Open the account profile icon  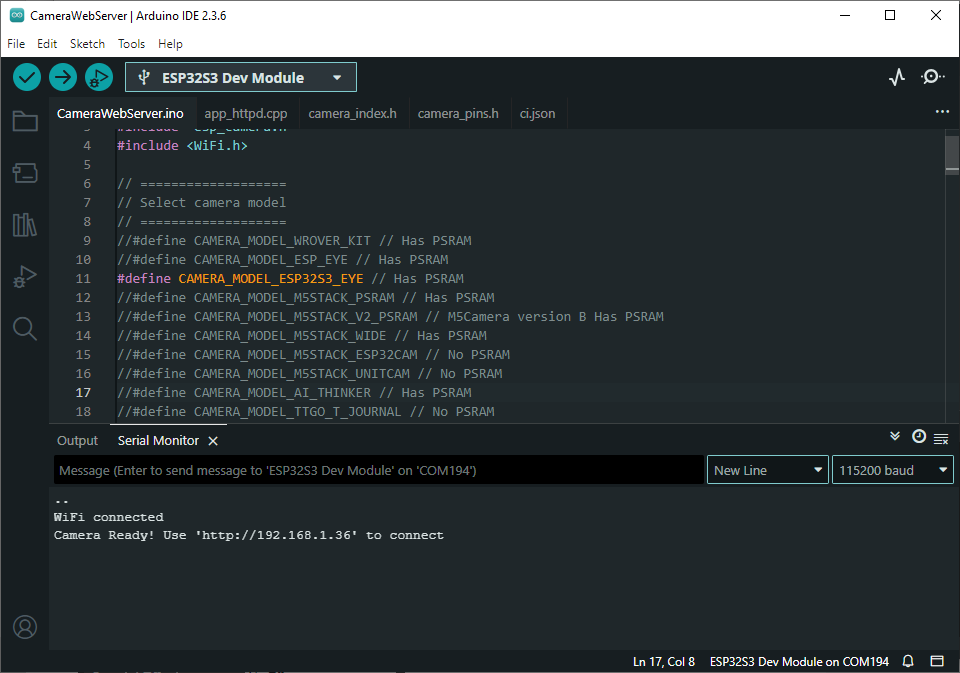(x=25, y=627)
